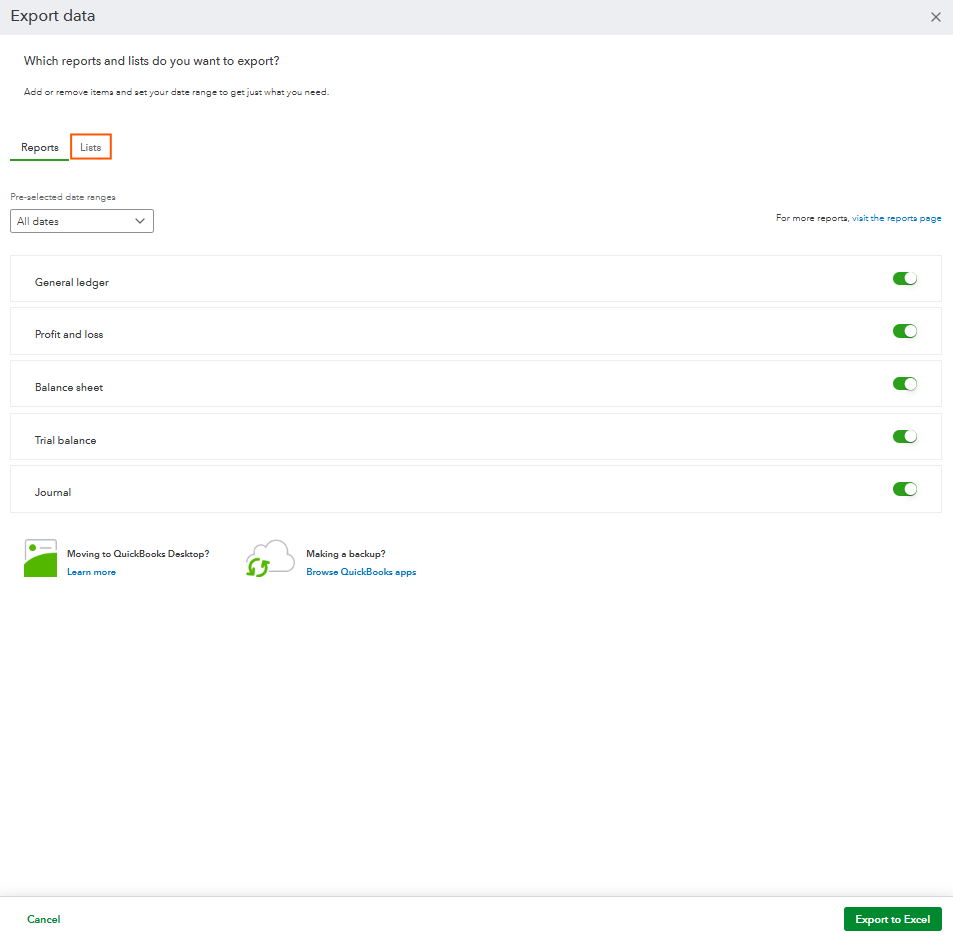
Task: Click the Export to Excel button
Action: click(x=892, y=919)
